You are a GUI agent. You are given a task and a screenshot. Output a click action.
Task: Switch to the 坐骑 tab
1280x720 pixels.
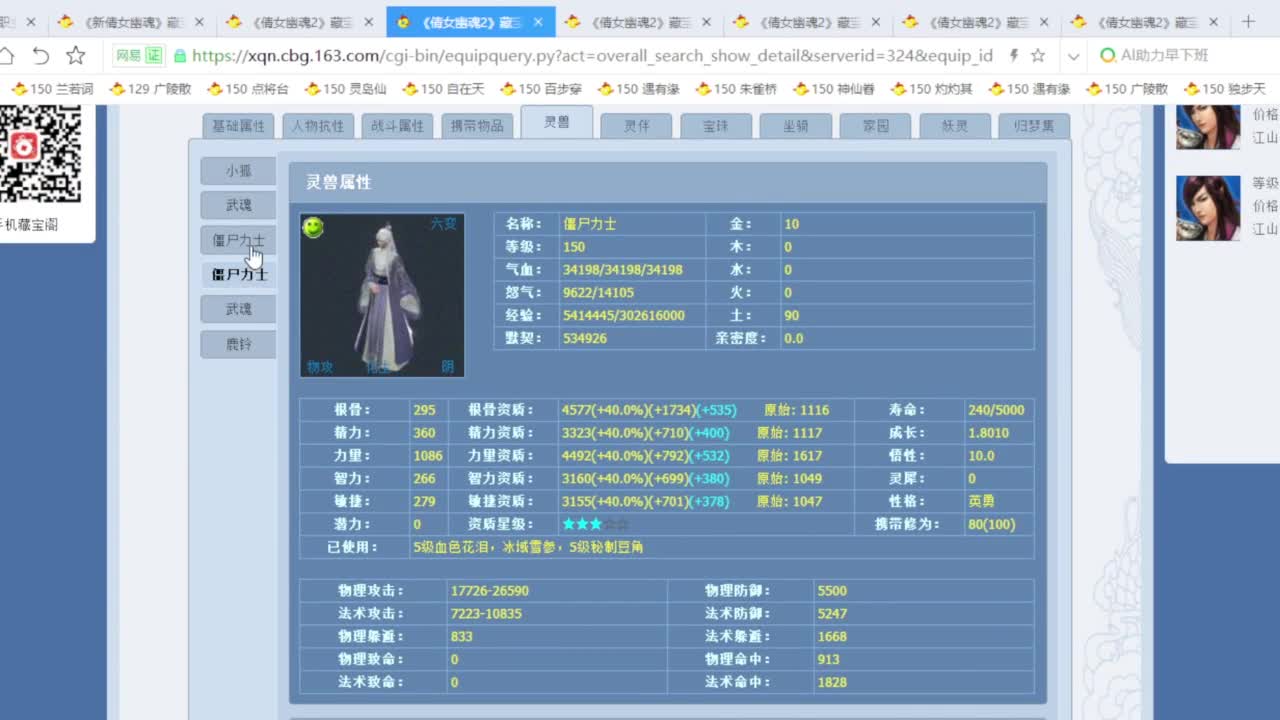tap(796, 126)
